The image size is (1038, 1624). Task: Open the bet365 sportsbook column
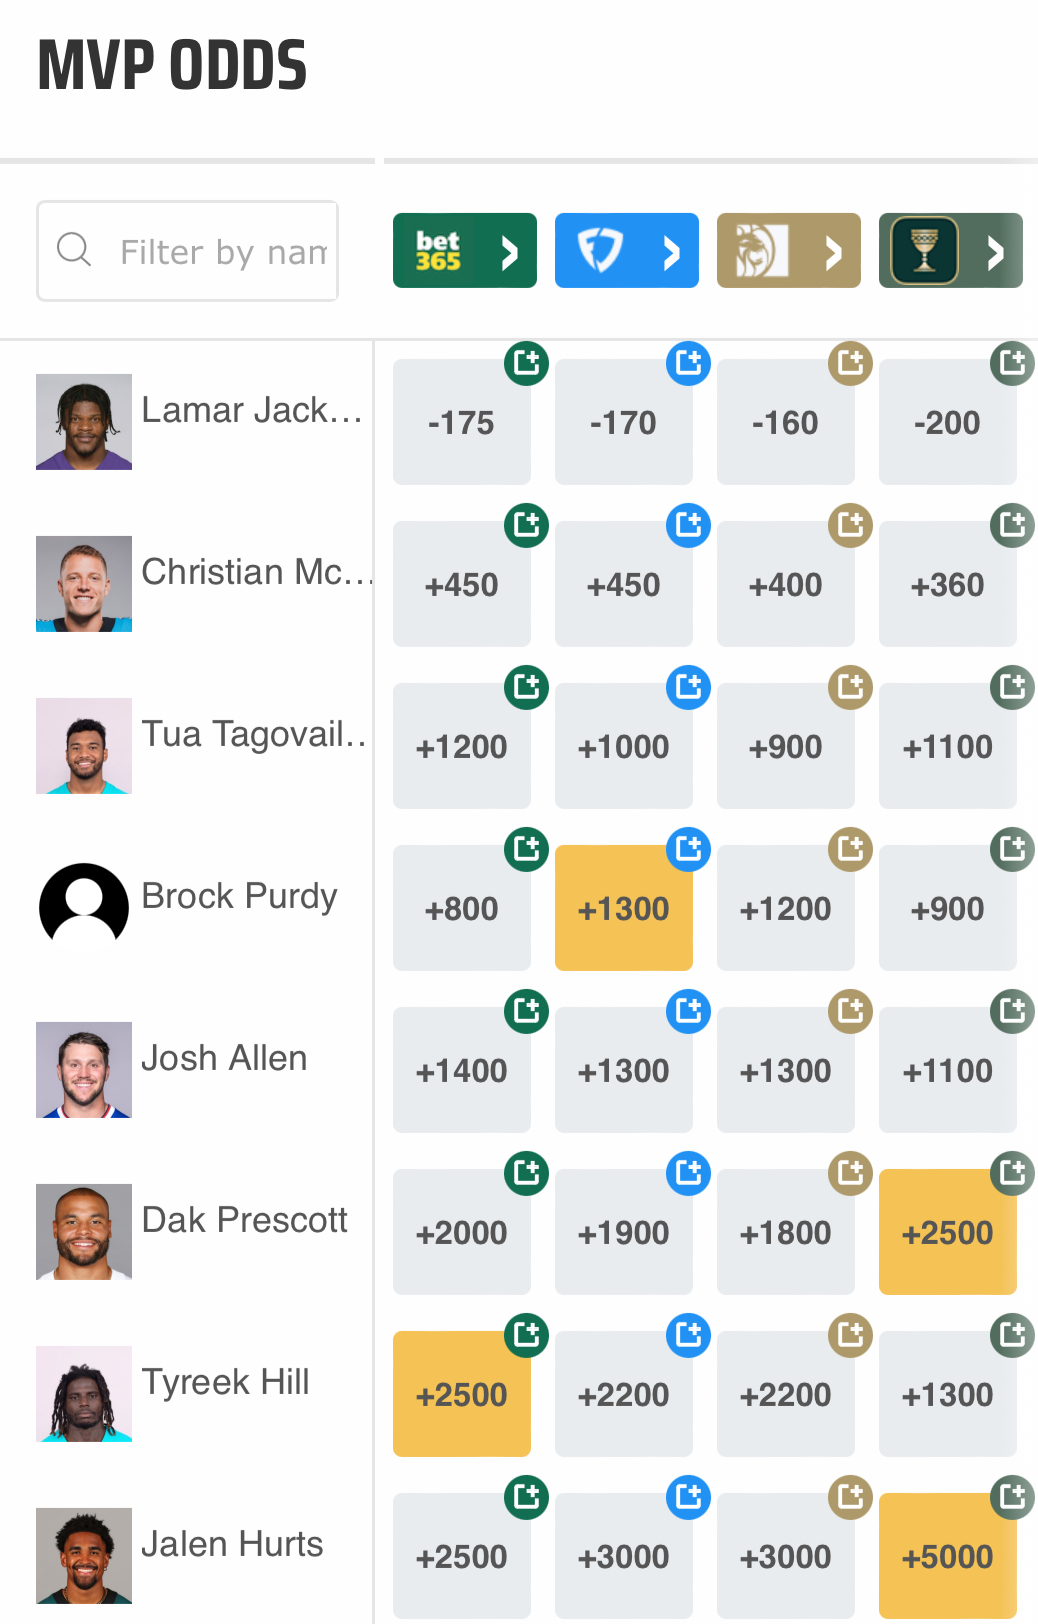[x=464, y=251]
